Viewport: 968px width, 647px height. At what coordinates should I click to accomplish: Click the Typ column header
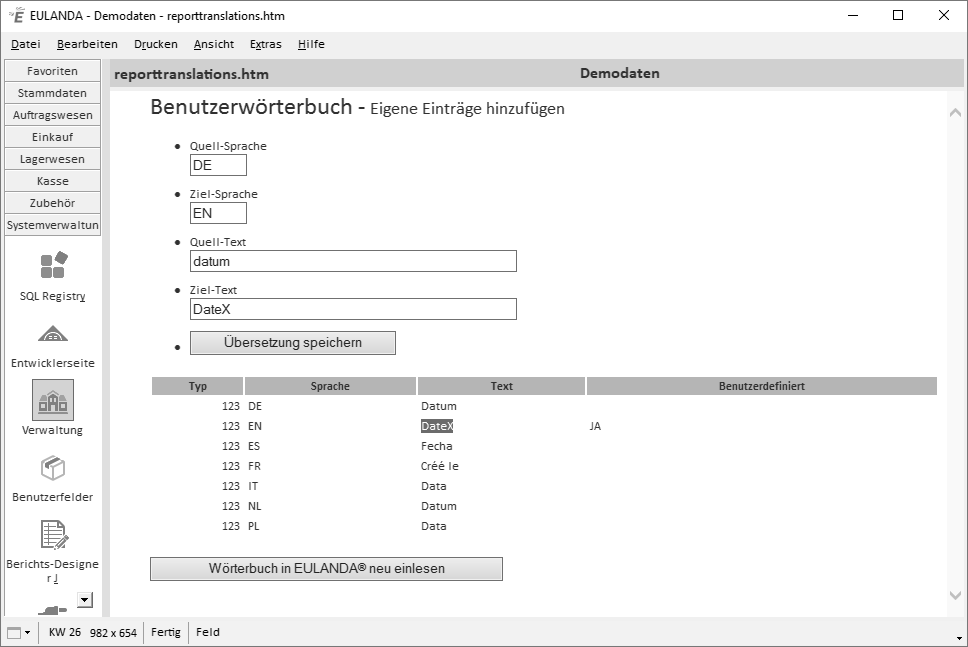click(x=198, y=386)
